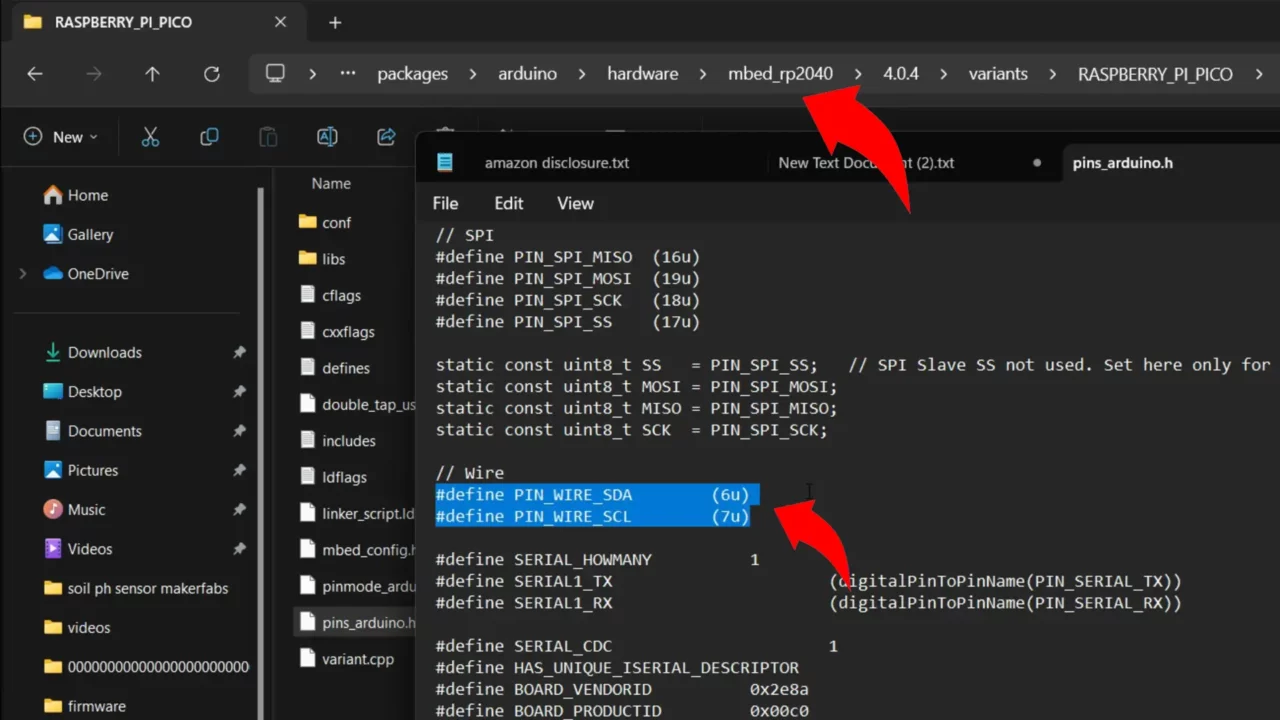This screenshot has height=720, width=1280.
Task: Click the Copy icon in toolbar
Action: 209,137
